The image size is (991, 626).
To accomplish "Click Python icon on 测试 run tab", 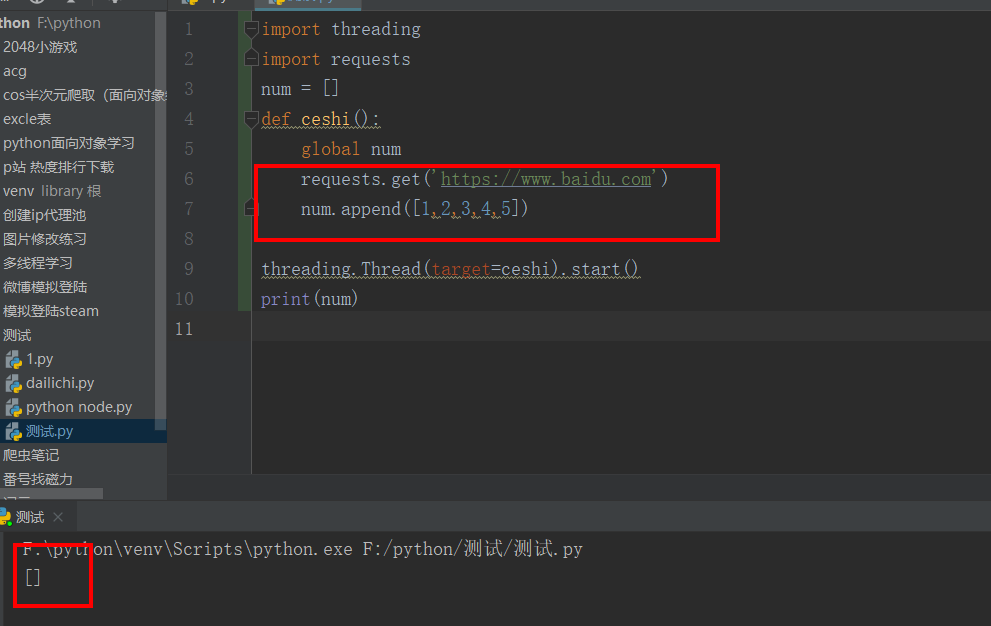I will (5, 517).
